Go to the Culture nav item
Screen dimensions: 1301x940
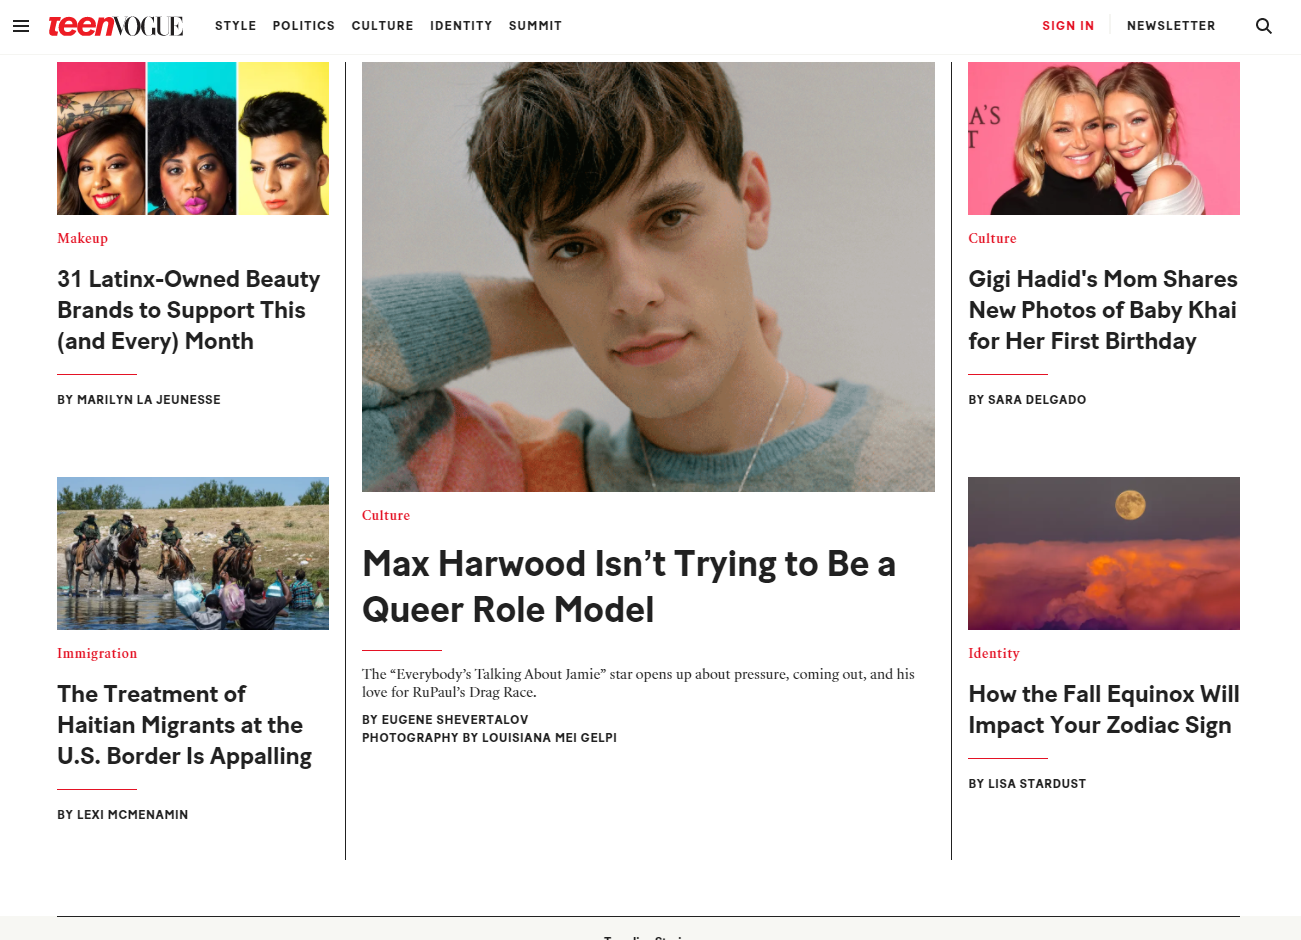(382, 26)
